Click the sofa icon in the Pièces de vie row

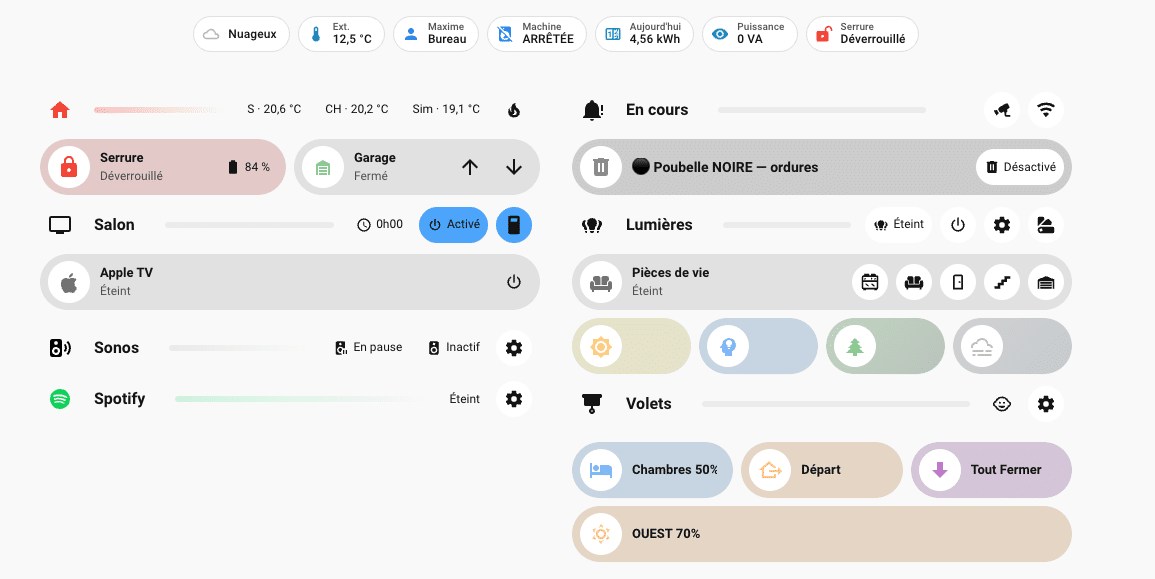click(914, 282)
